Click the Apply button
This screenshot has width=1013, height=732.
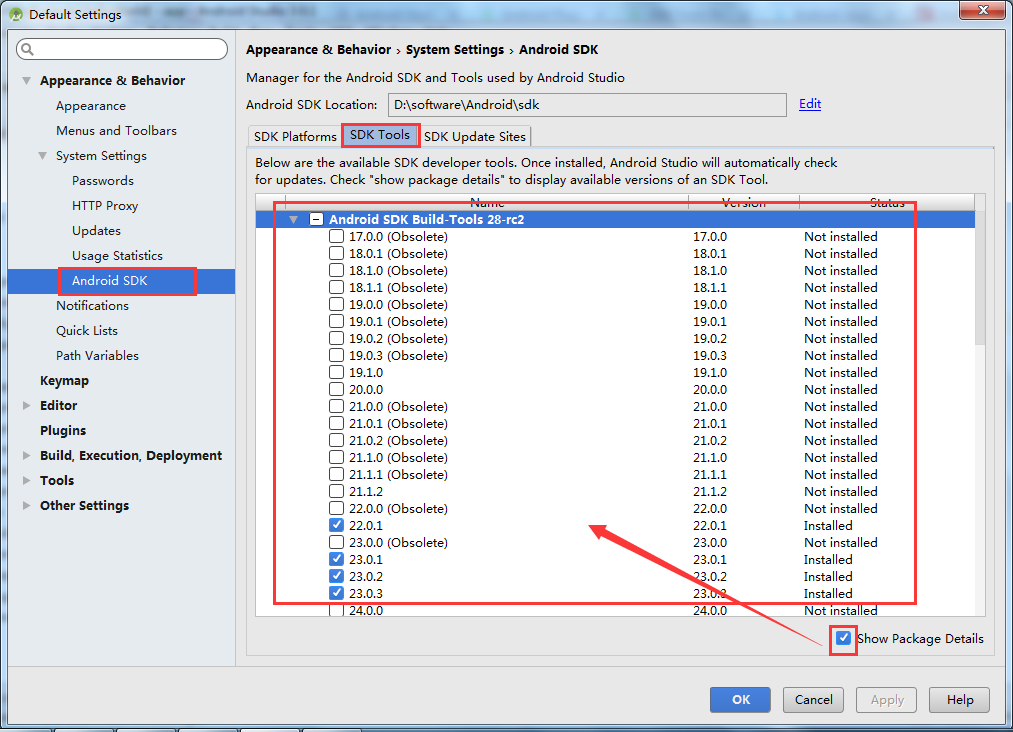click(886, 700)
